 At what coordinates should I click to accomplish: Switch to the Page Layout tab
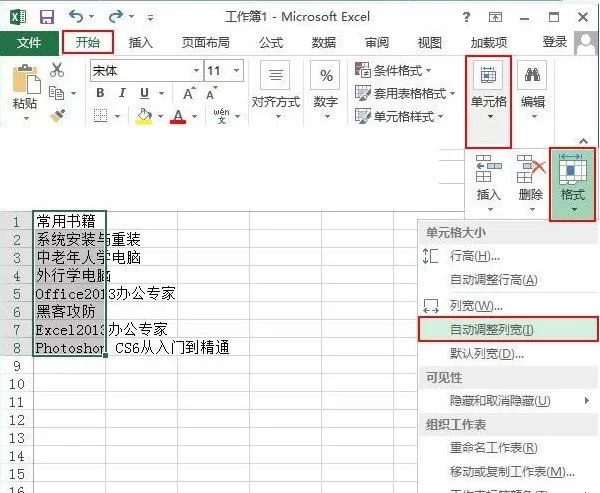tap(205, 42)
